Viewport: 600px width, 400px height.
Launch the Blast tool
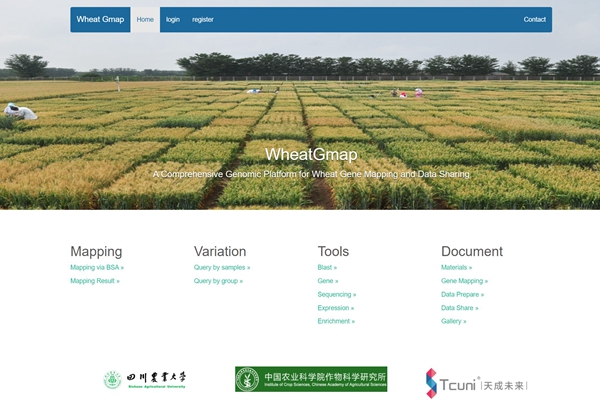(327, 268)
